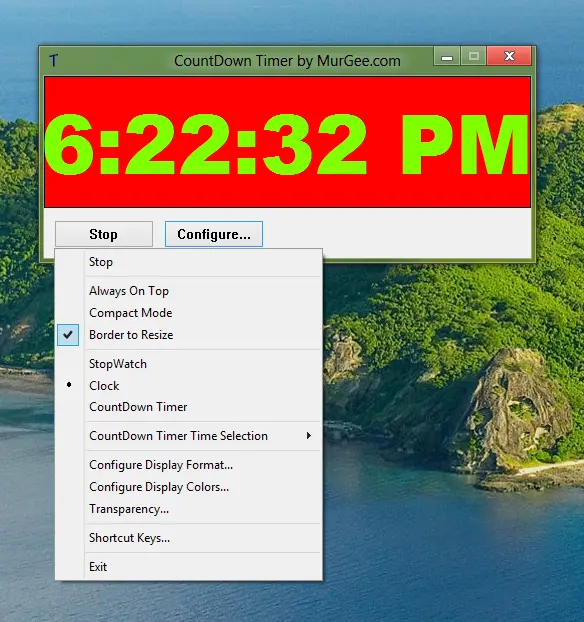Toggle Compact Mode menu entry
Screen dimensions: 584x622
click(x=188, y=313)
